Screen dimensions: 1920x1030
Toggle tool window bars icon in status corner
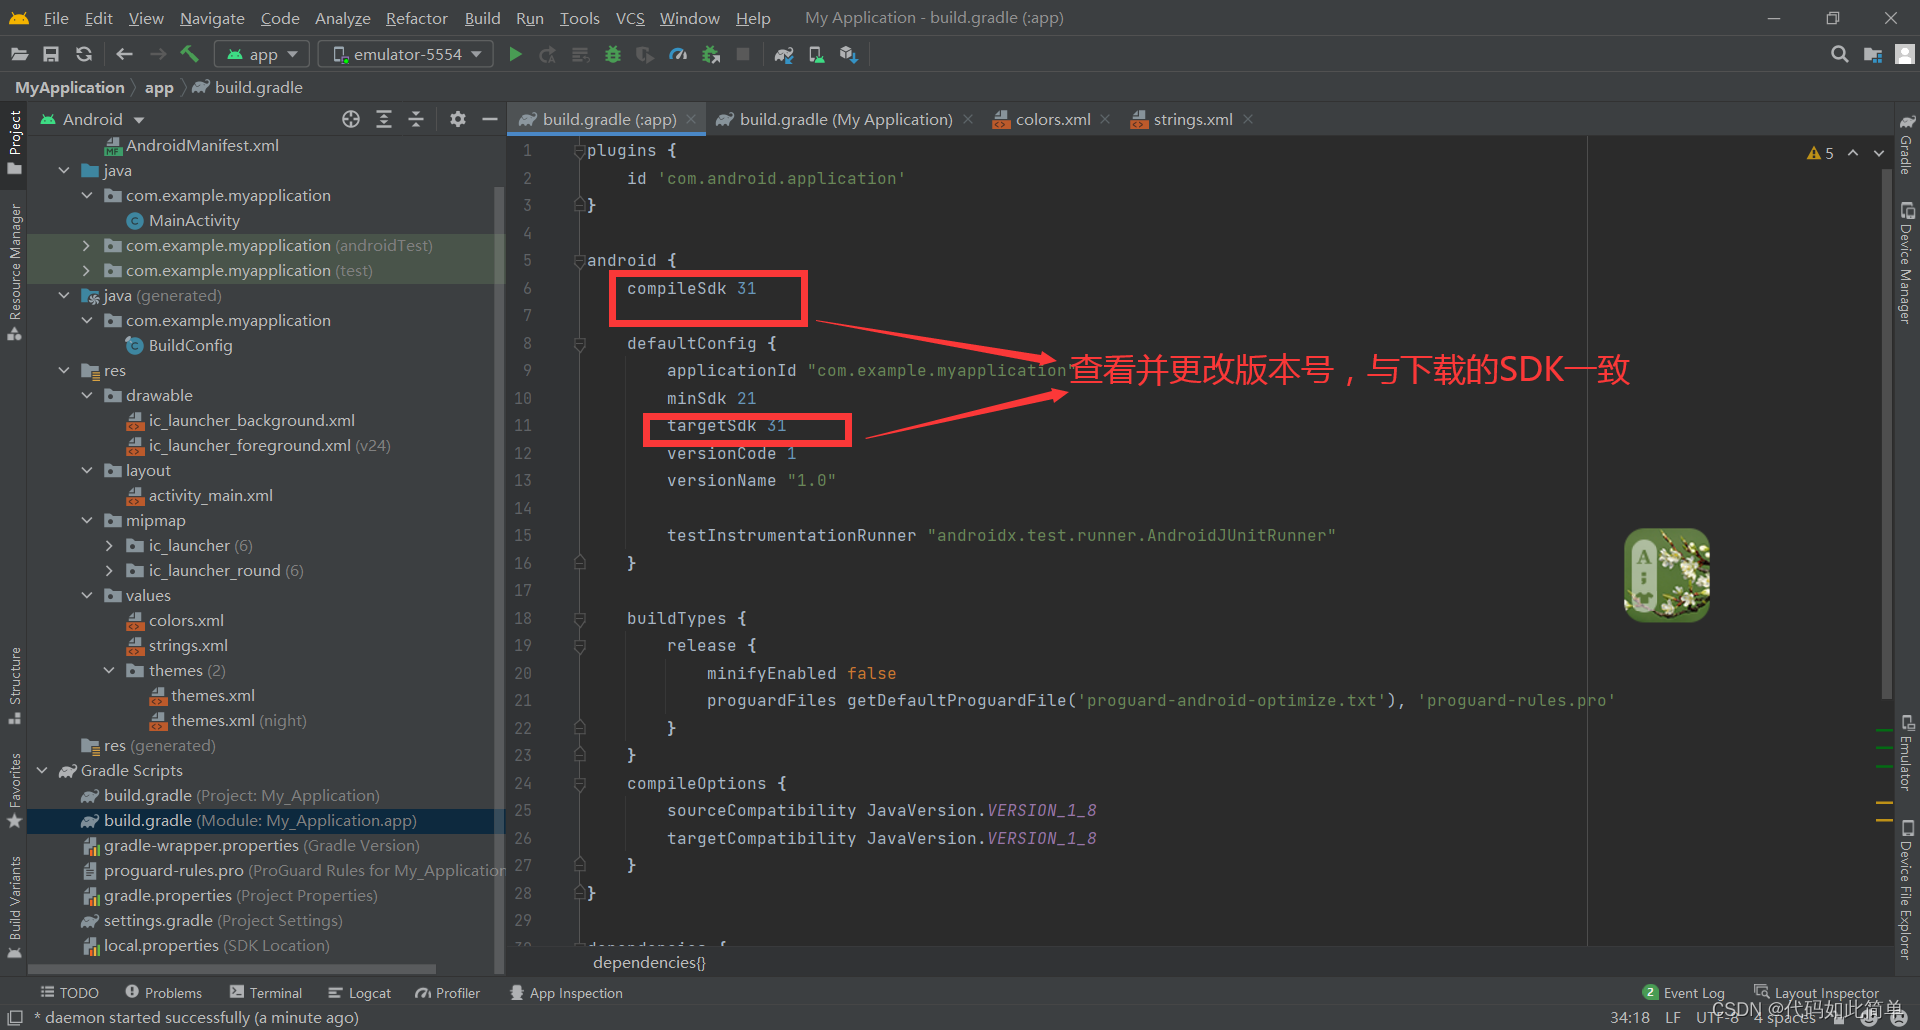click(x=15, y=1017)
